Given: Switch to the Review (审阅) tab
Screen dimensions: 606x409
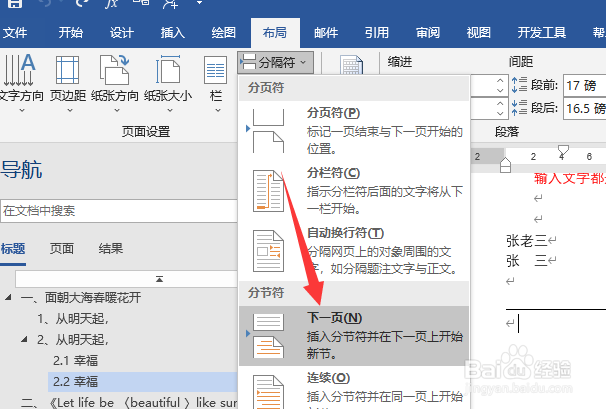Looking at the screenshot, I should (x=428, y=33).
